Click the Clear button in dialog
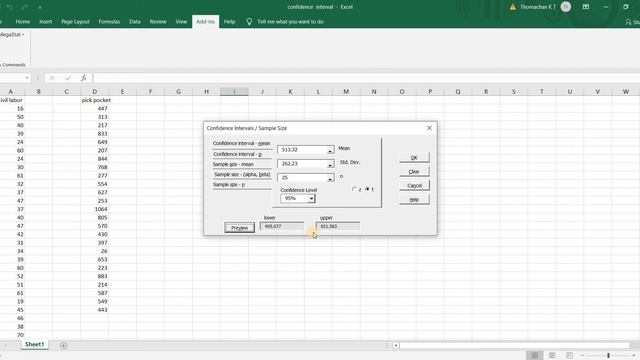640x360 pixels. [x=414, y=171]
